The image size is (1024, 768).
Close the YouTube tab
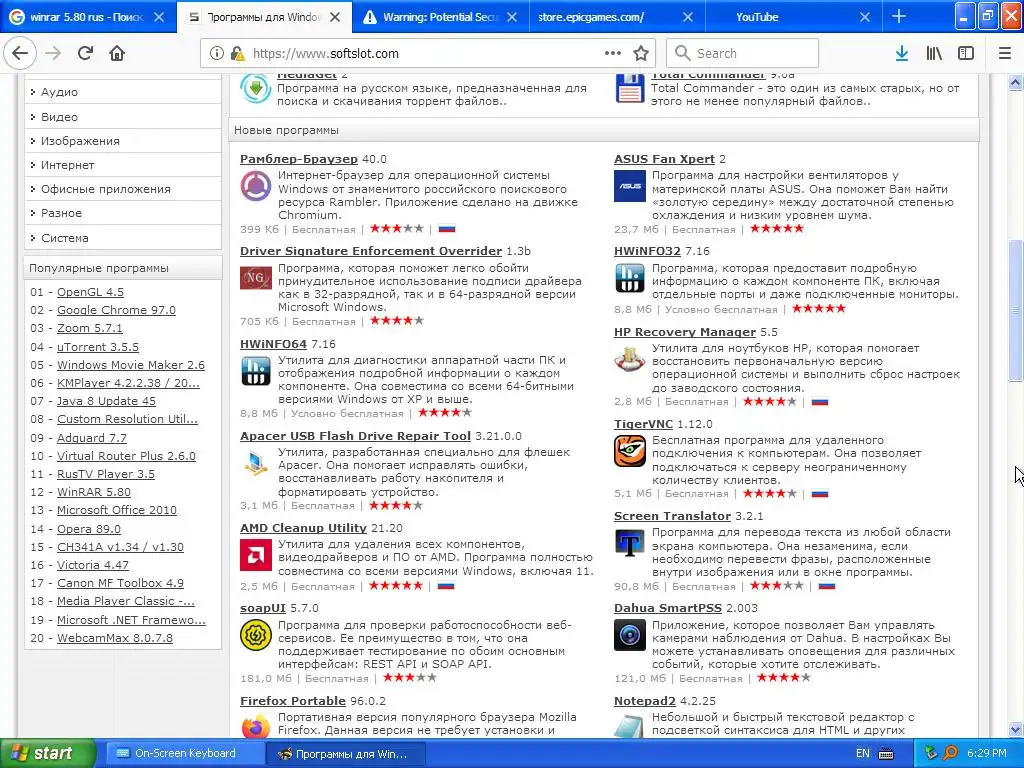[x=864, y=17]
